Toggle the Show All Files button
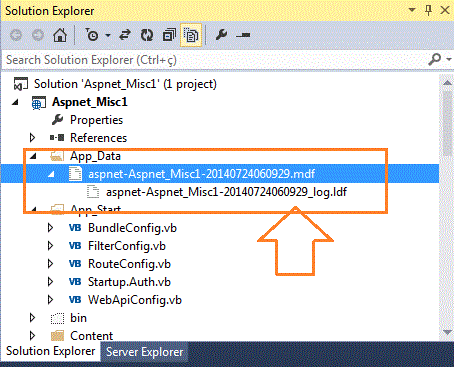 (191, 35)
